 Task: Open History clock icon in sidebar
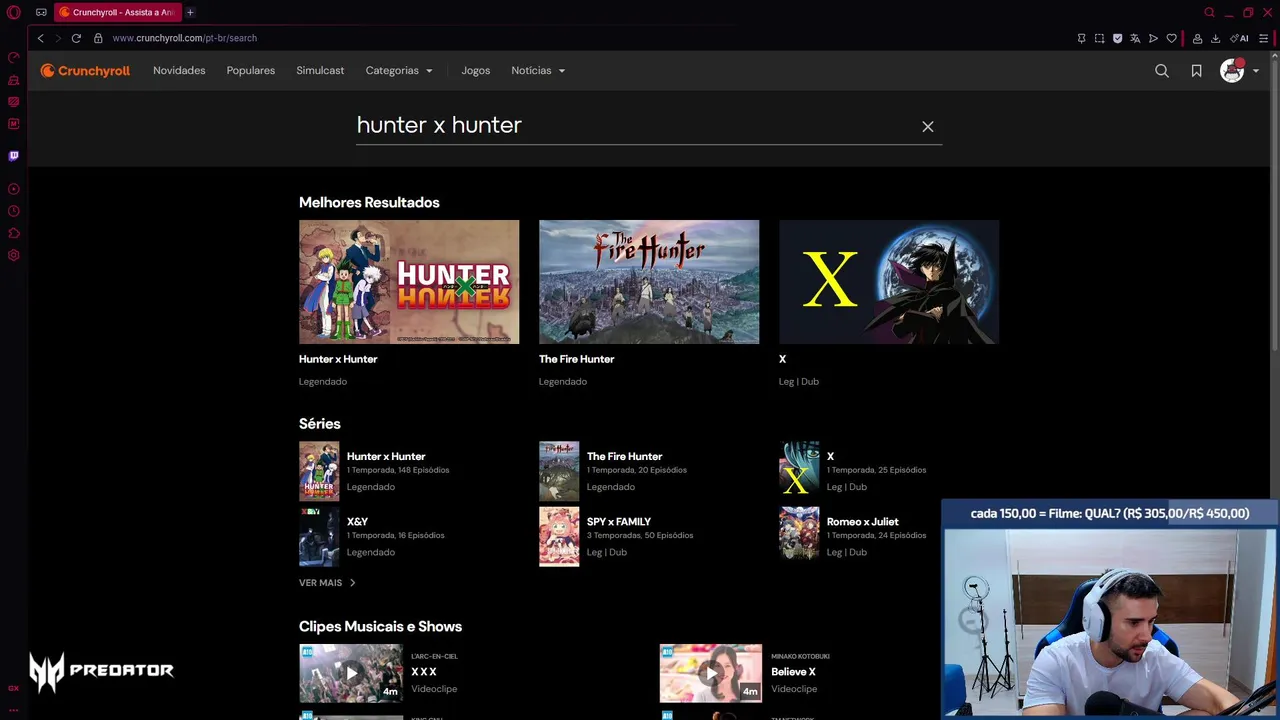(13, 211)
